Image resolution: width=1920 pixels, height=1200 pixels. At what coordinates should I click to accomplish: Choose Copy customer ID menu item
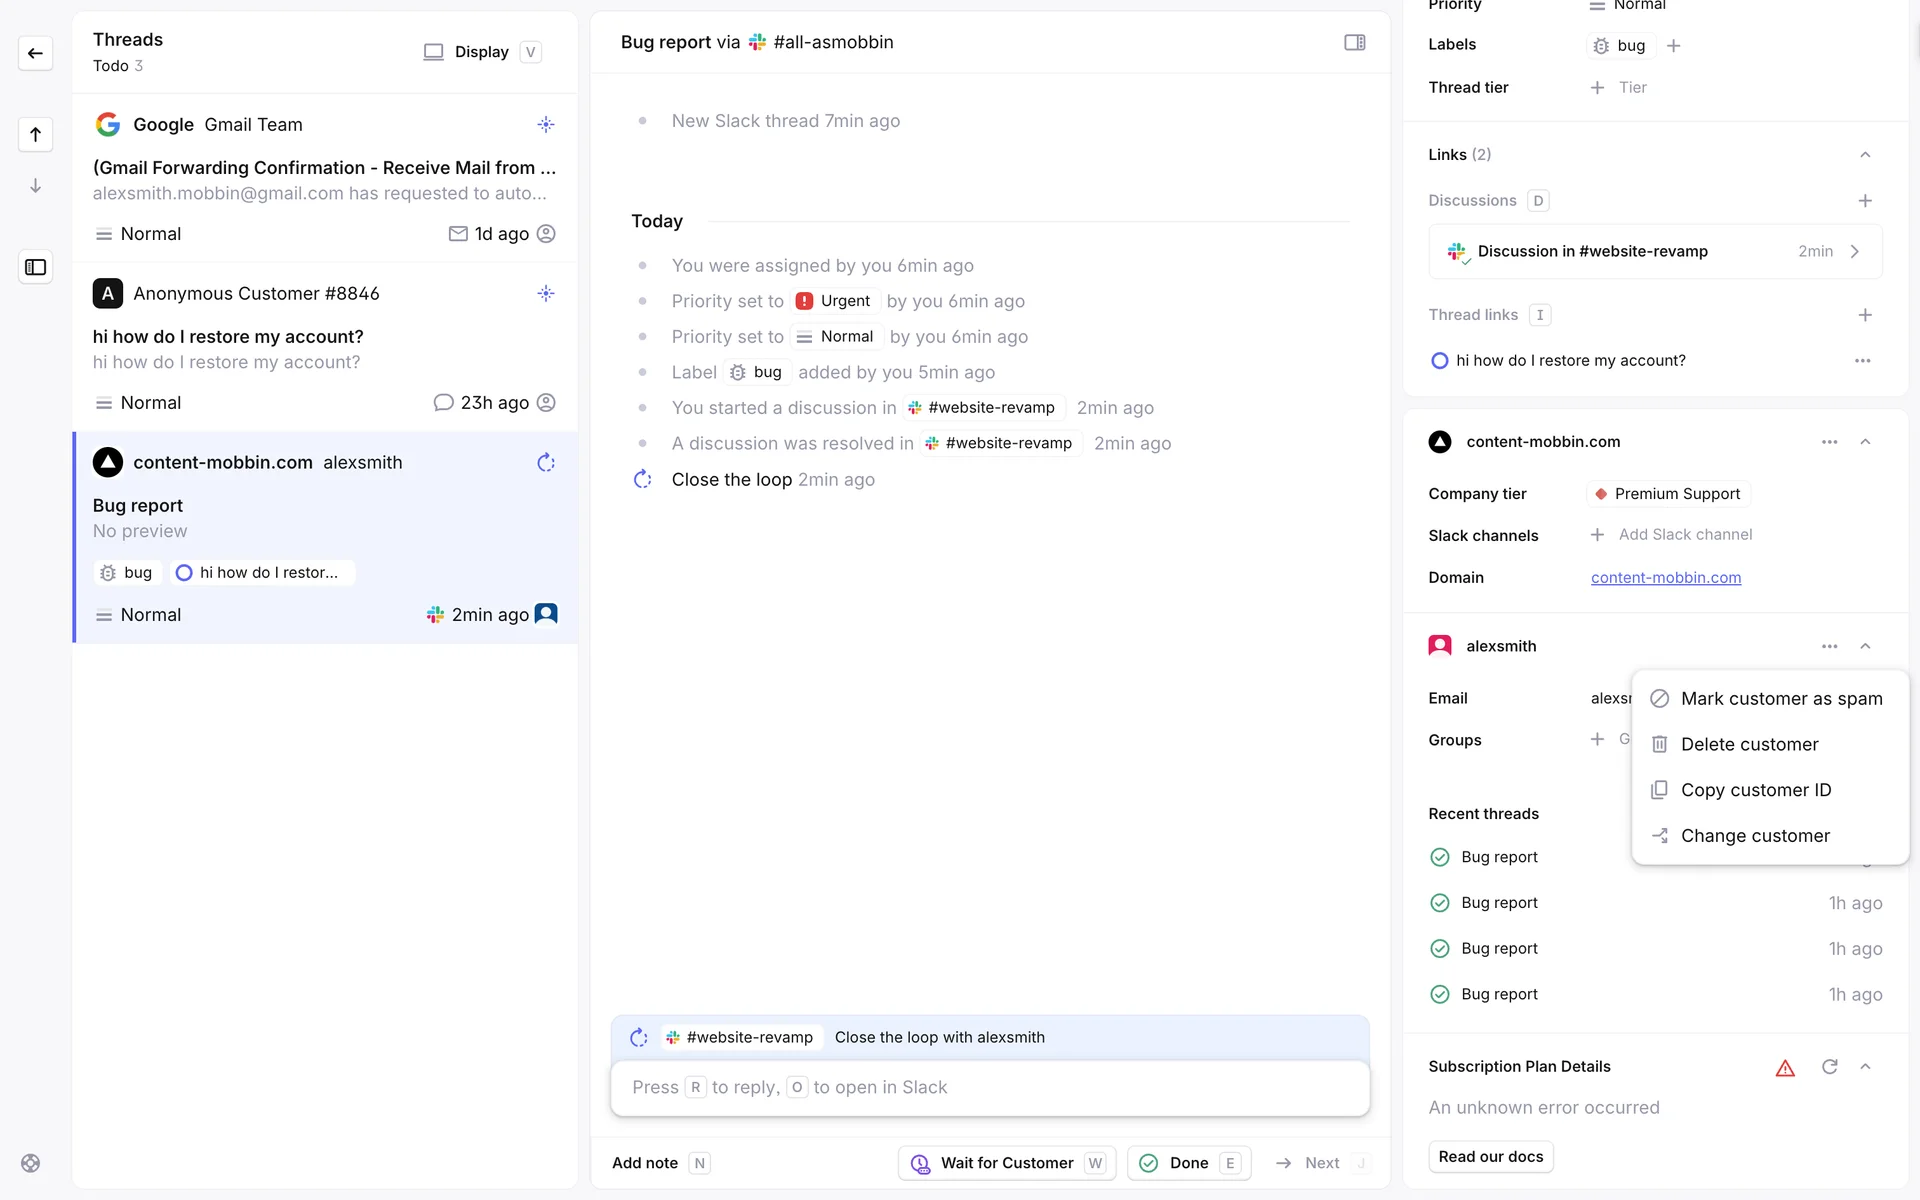pos(1755,790)
